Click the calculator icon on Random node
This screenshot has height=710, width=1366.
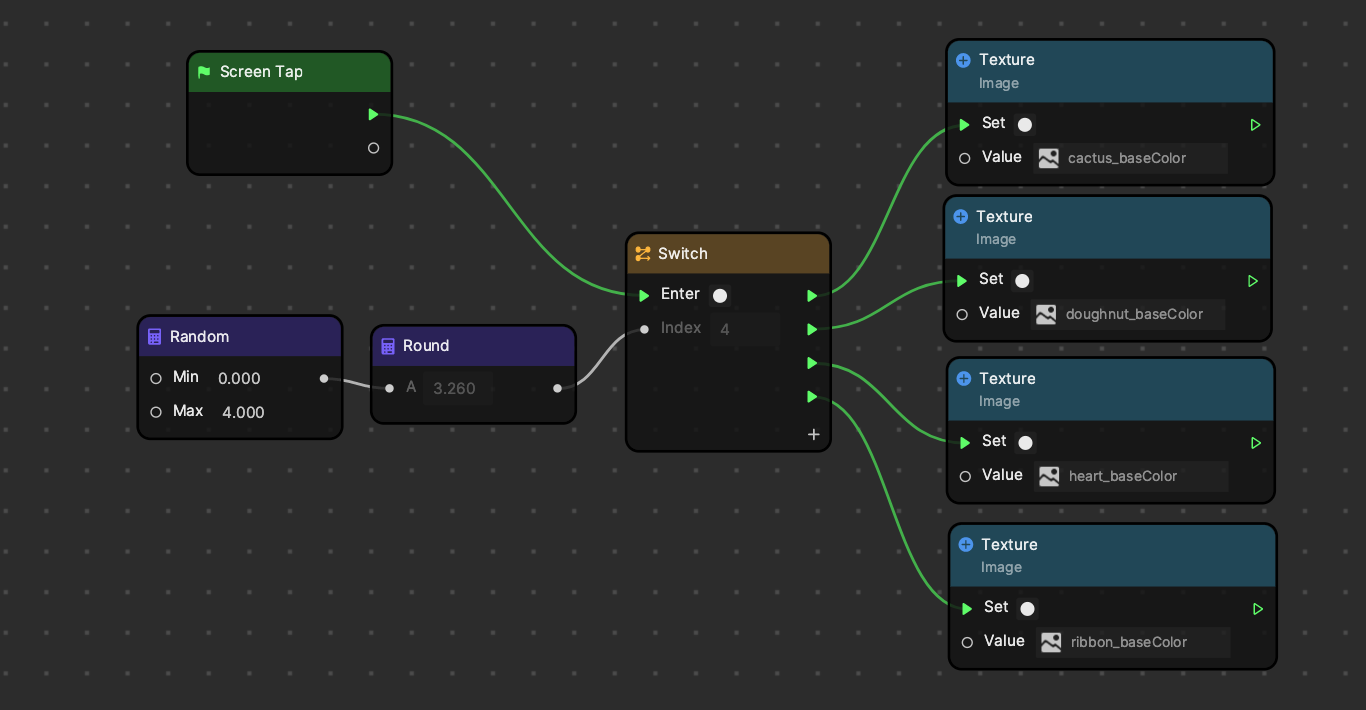[154, 337]
